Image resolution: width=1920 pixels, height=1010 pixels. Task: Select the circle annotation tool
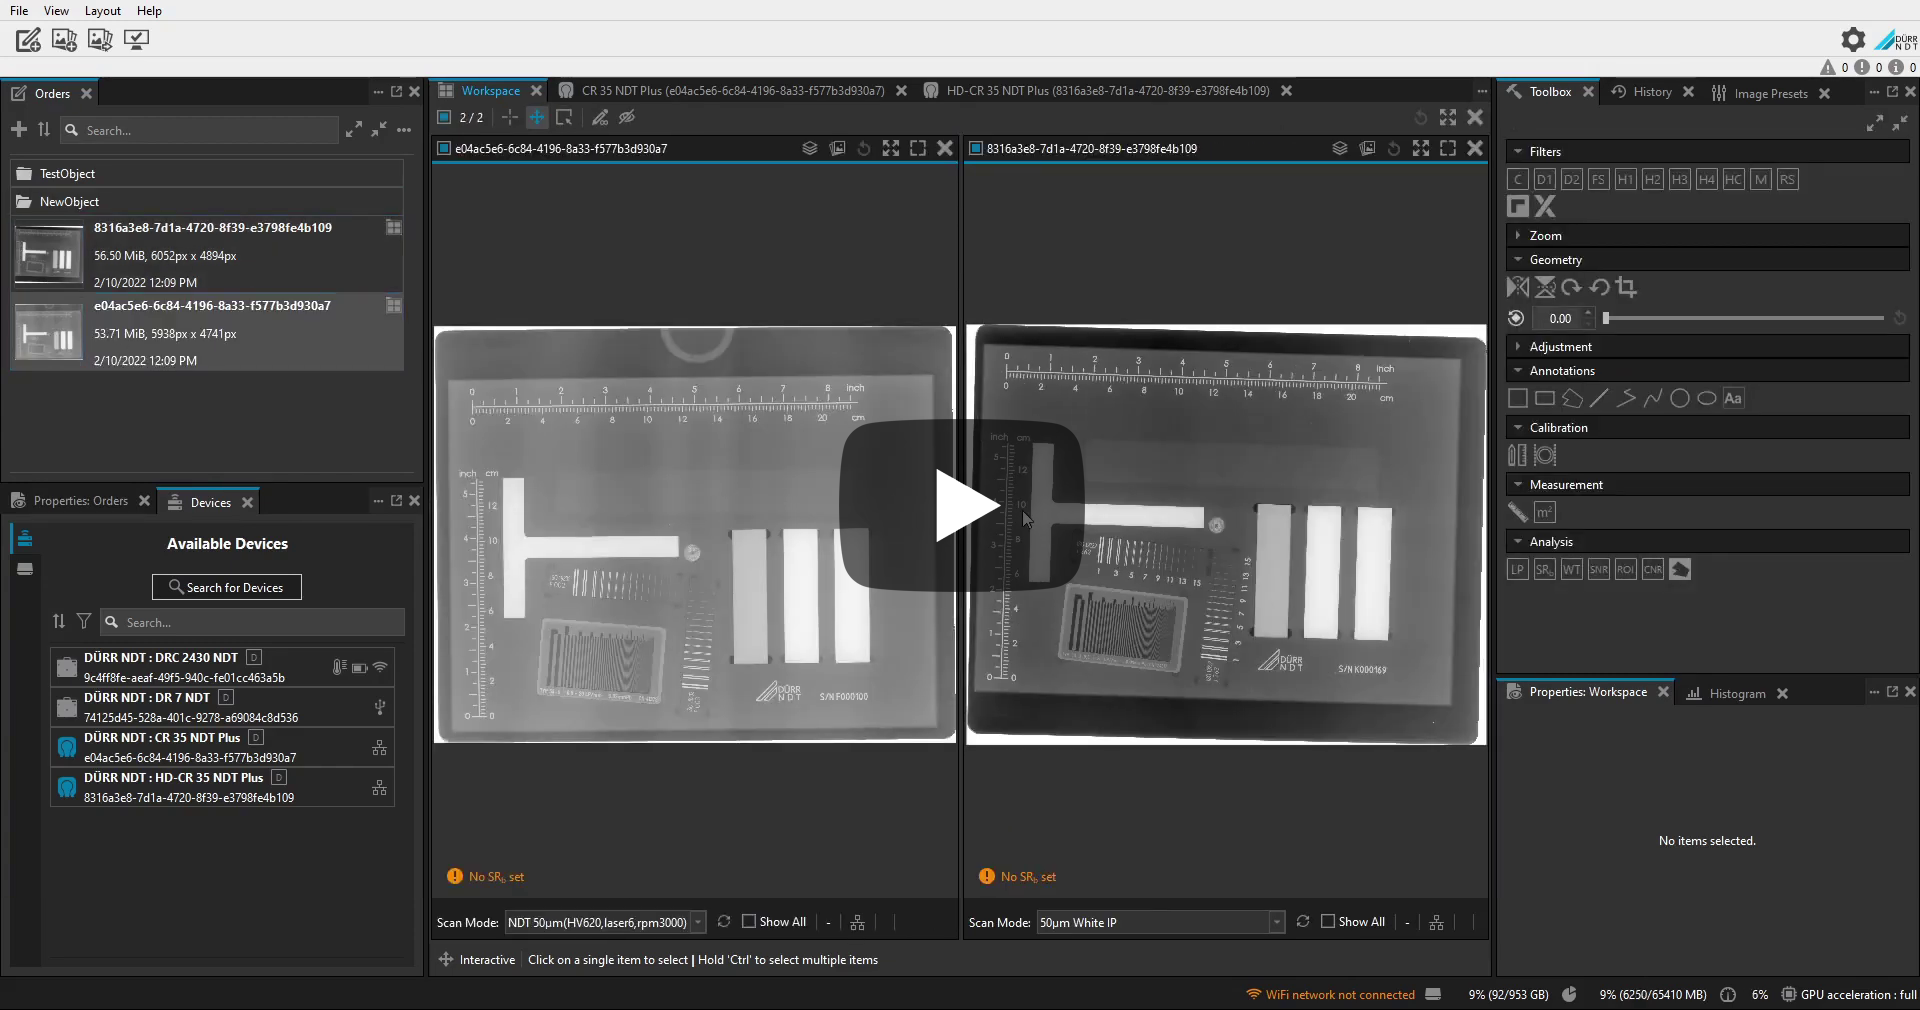[1679, 398]
